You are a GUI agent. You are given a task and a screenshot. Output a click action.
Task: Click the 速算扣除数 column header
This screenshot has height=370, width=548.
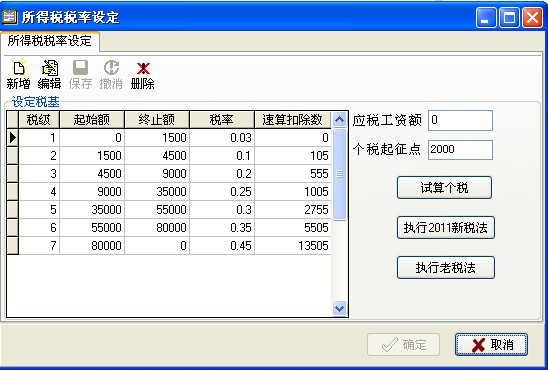[x=293, y=120]
